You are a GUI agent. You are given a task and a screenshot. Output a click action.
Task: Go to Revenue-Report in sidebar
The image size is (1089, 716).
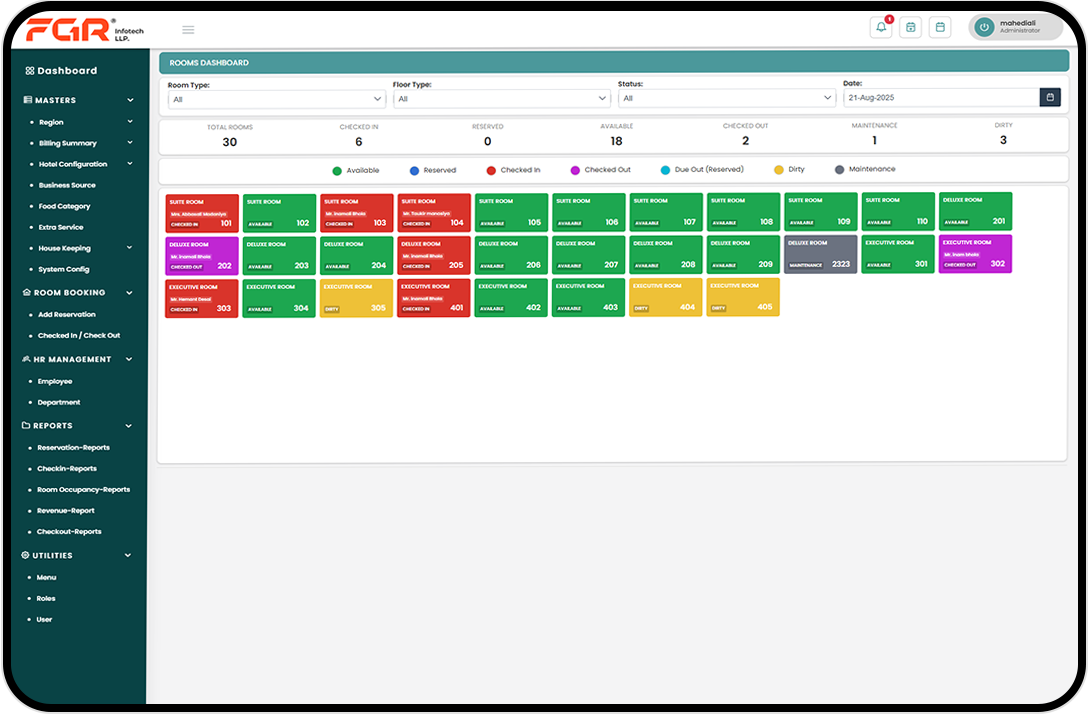tap(66, 511)
